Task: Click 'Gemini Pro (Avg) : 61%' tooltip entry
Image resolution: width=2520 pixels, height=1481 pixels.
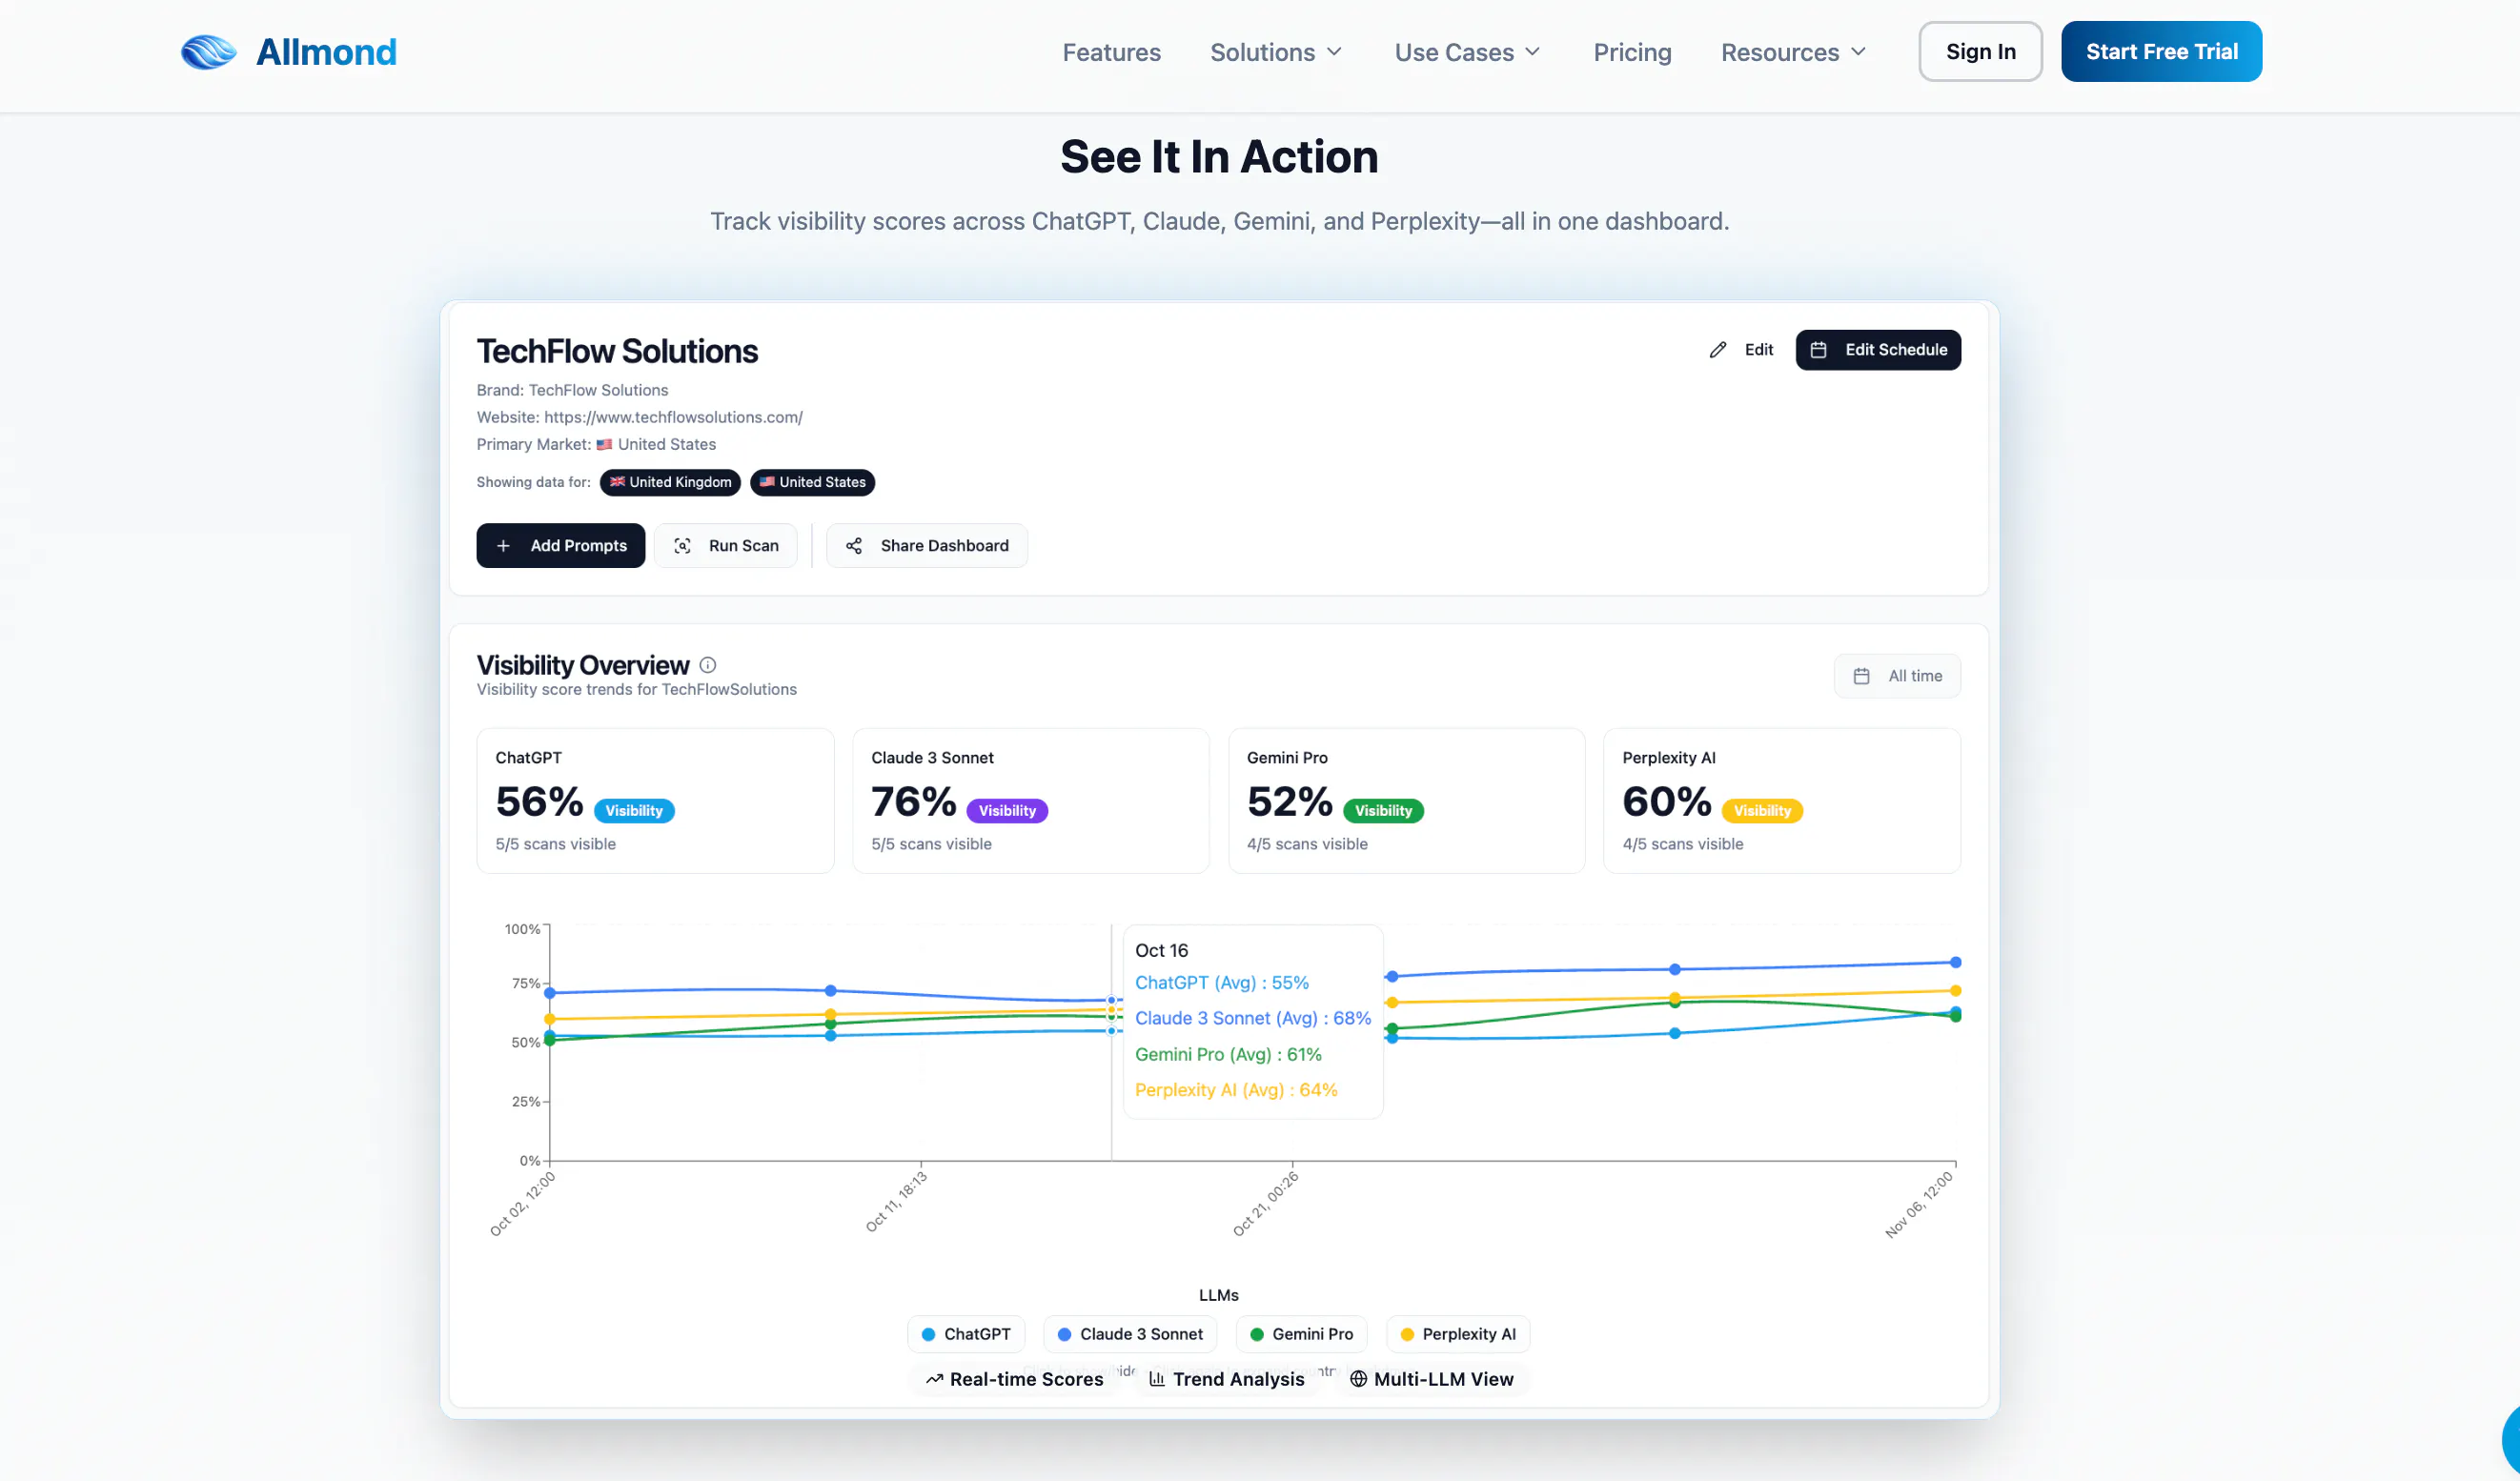Action: pos(1228,1054)
